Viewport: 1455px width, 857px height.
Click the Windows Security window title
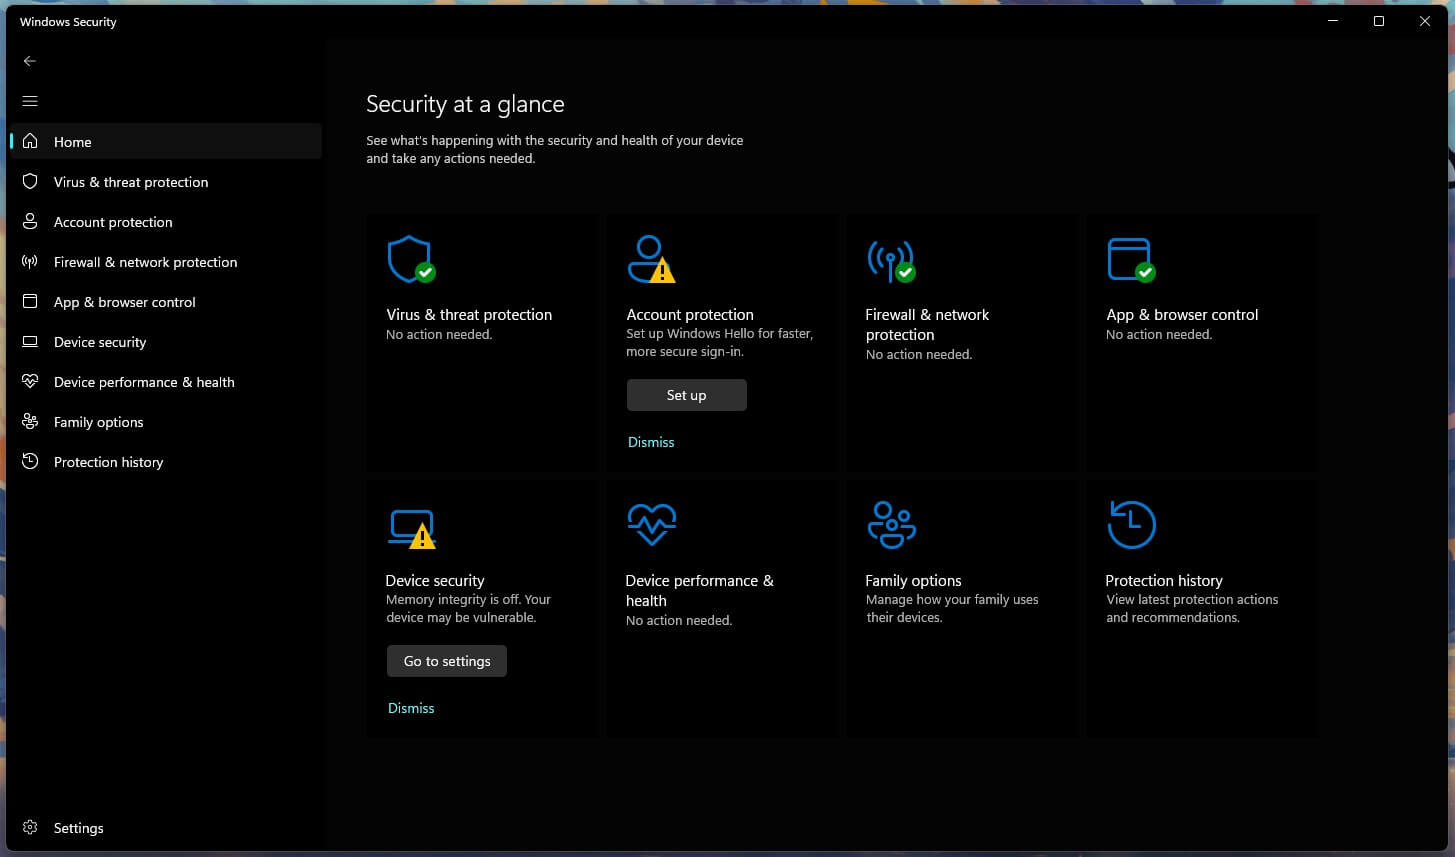coord(68,22)
